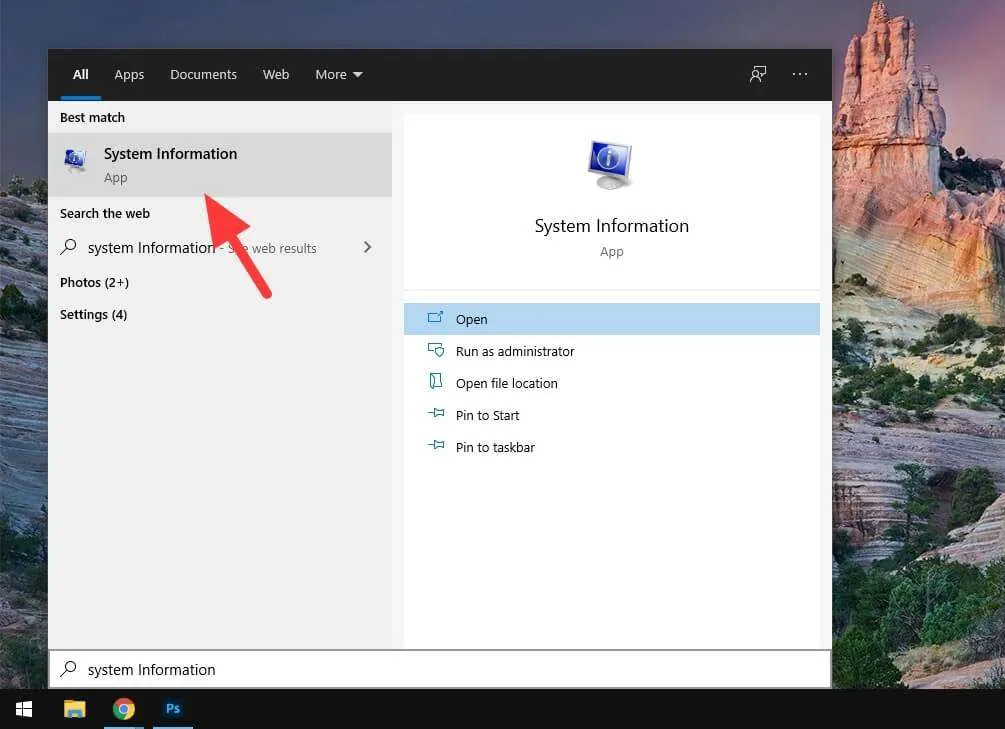The width and height of the screenshot is (1005, 729).
Task: Open Photoshop from the taskbar
Action: pyautogui.click(x=173, y=709)
